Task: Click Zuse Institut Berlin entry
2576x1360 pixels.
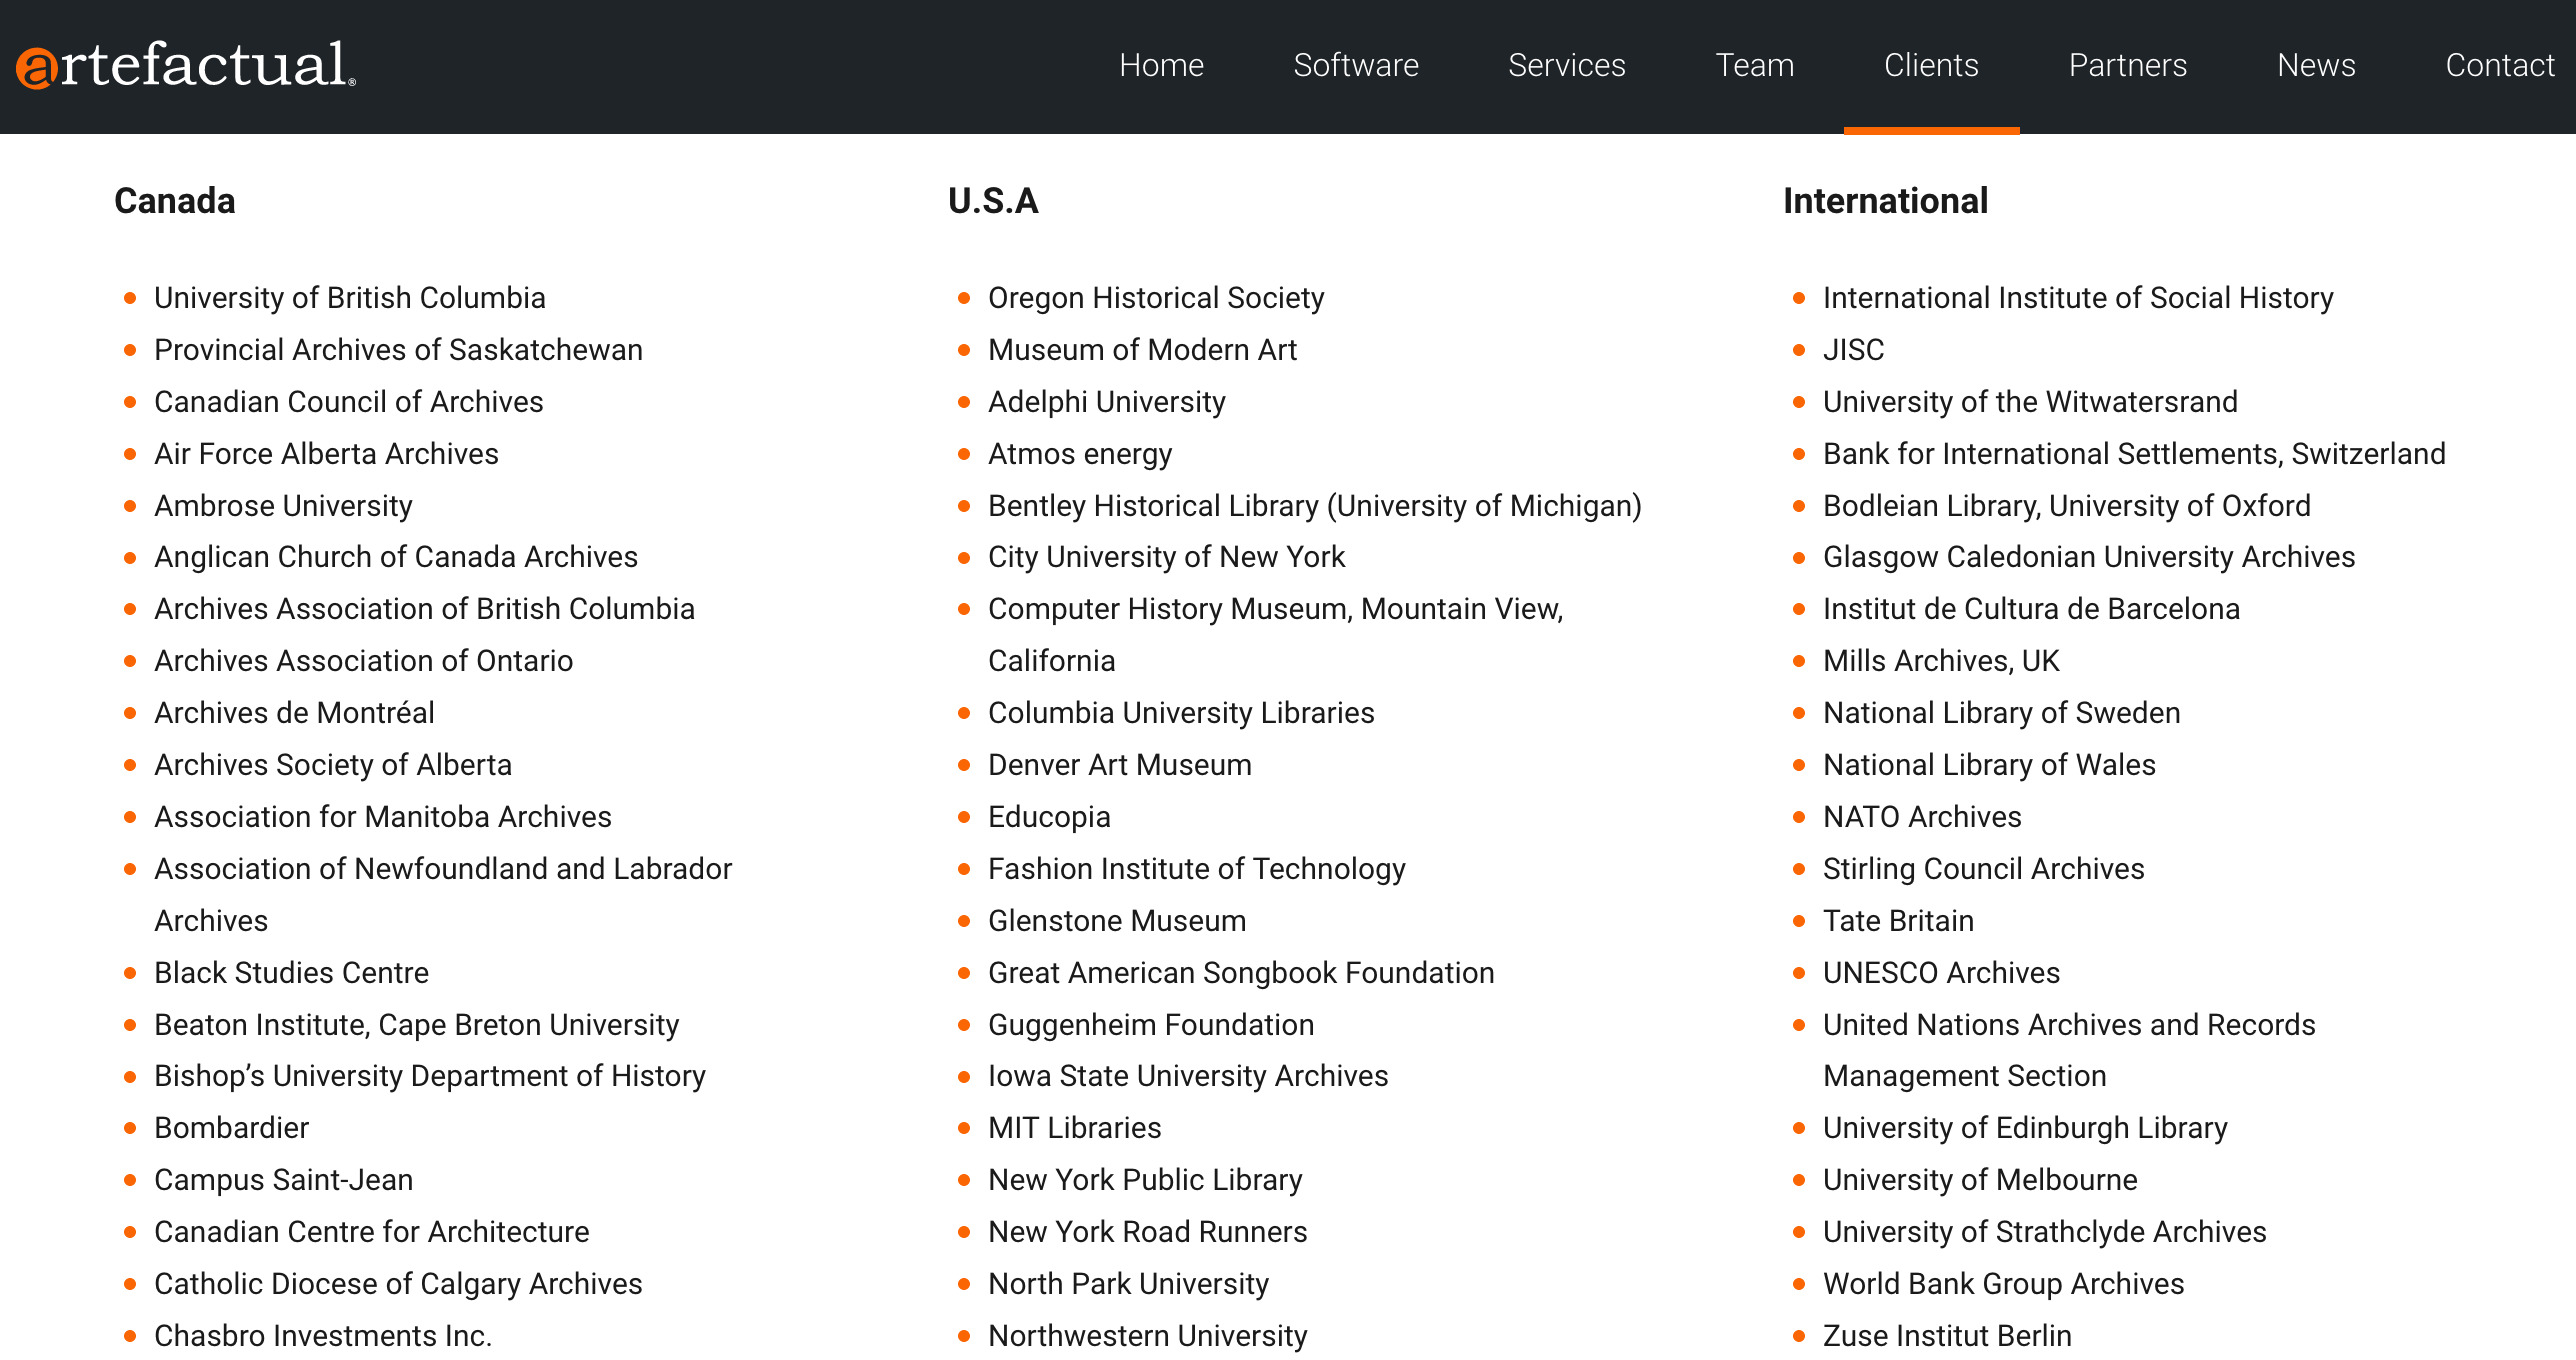Action: pyautogui.click(x=1947, y=1336)
